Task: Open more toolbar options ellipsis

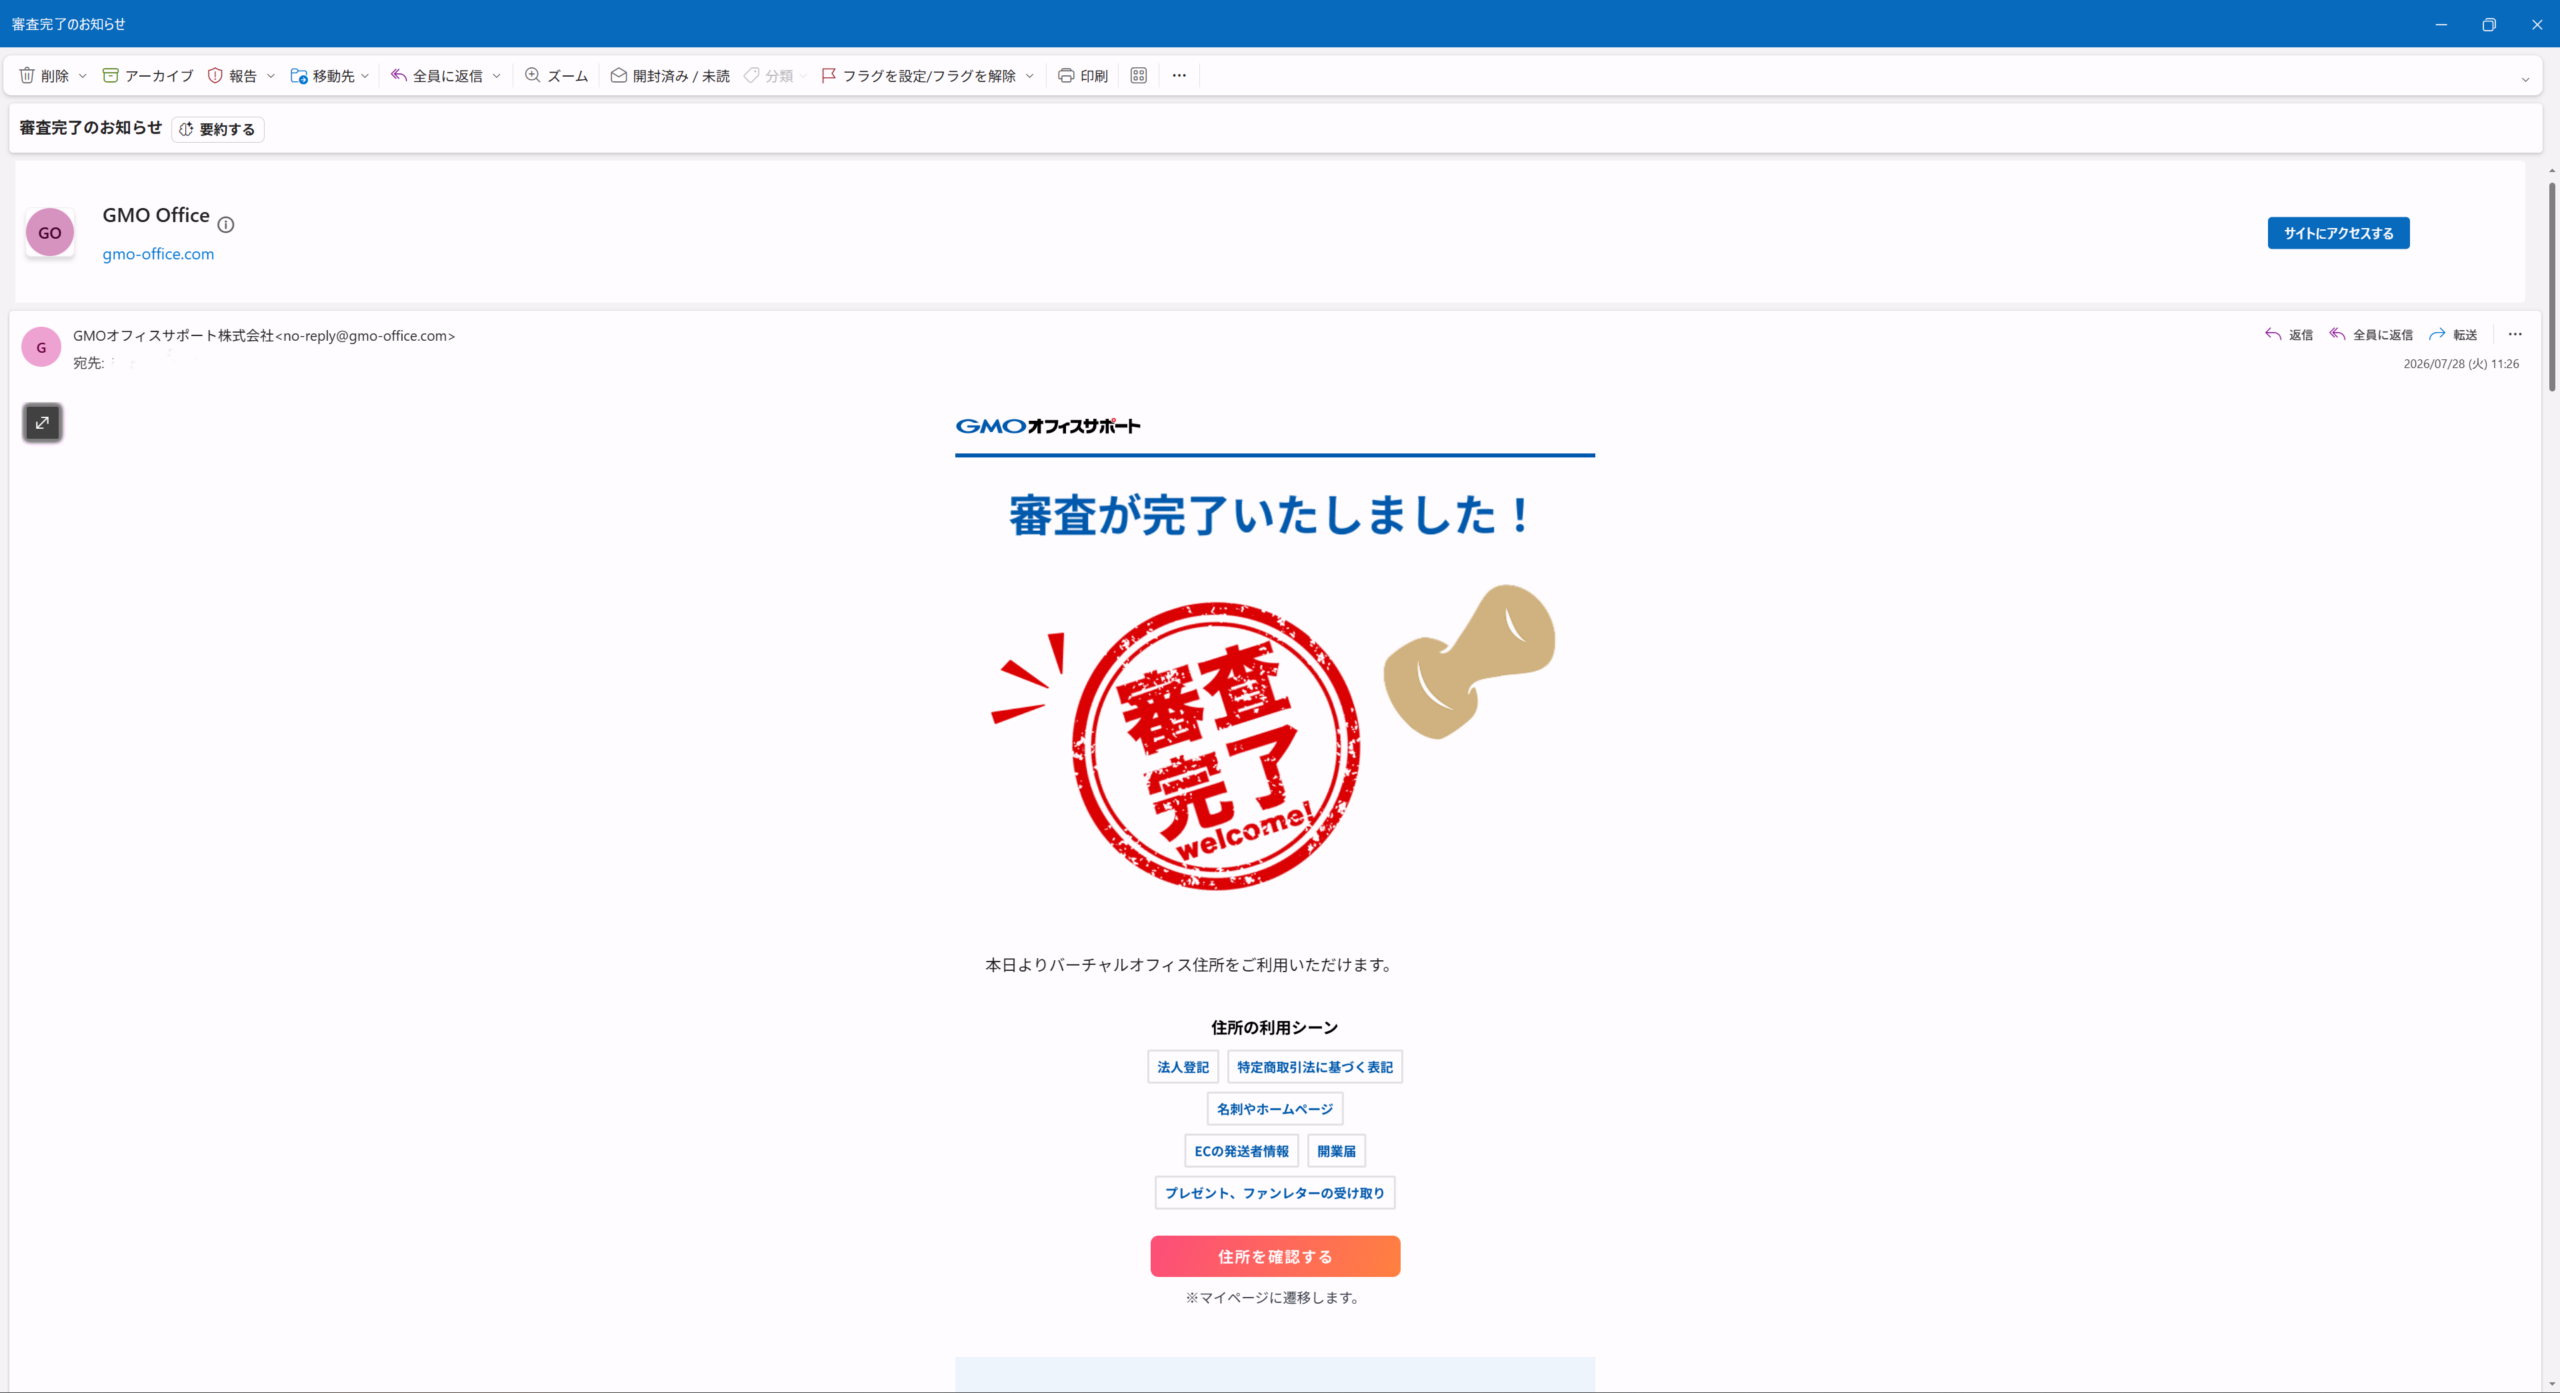Action: tap(1179, 76)
